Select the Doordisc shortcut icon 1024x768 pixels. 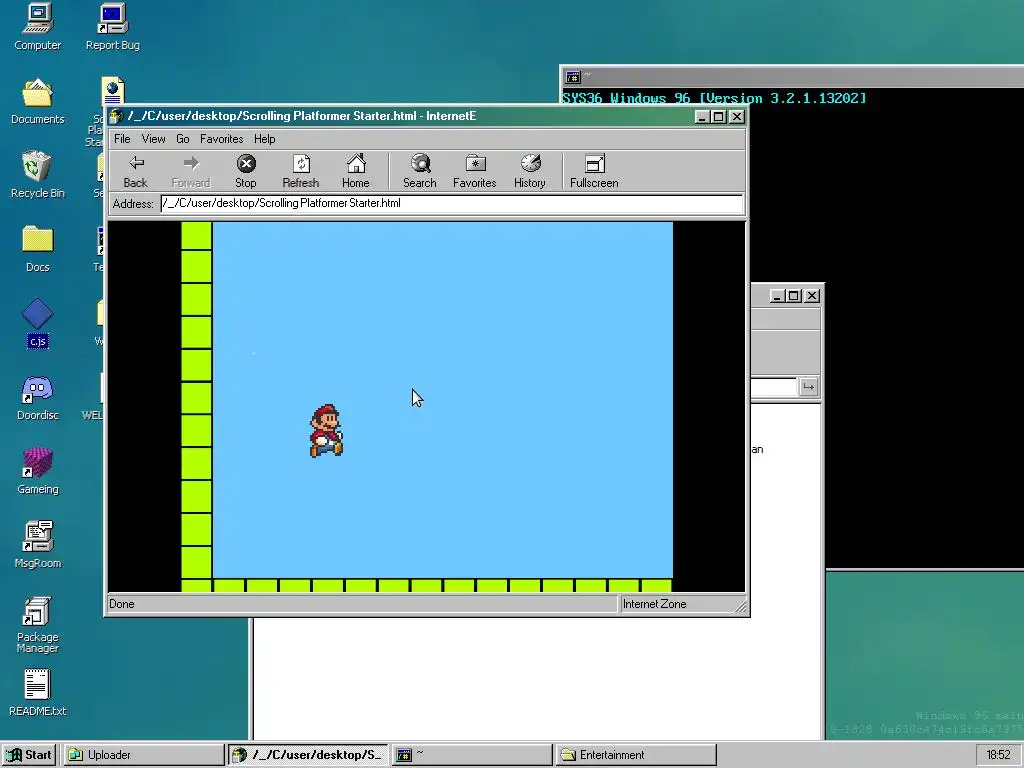[x=38, y=397]
